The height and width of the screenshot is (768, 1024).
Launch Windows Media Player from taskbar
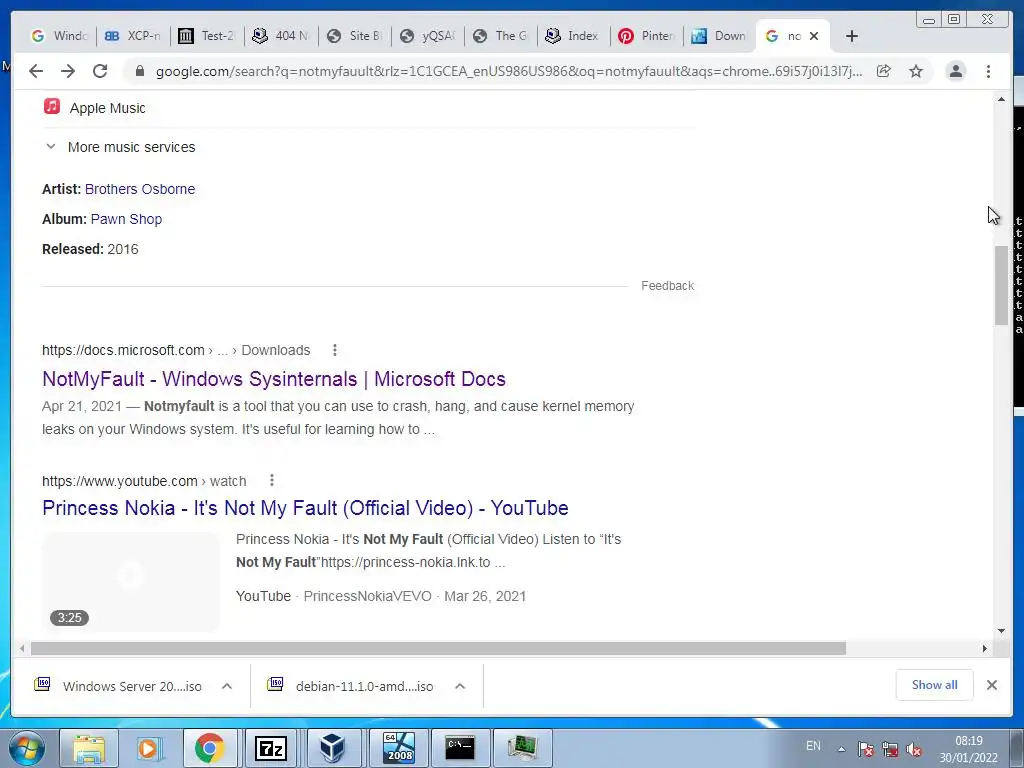(148, 748)
